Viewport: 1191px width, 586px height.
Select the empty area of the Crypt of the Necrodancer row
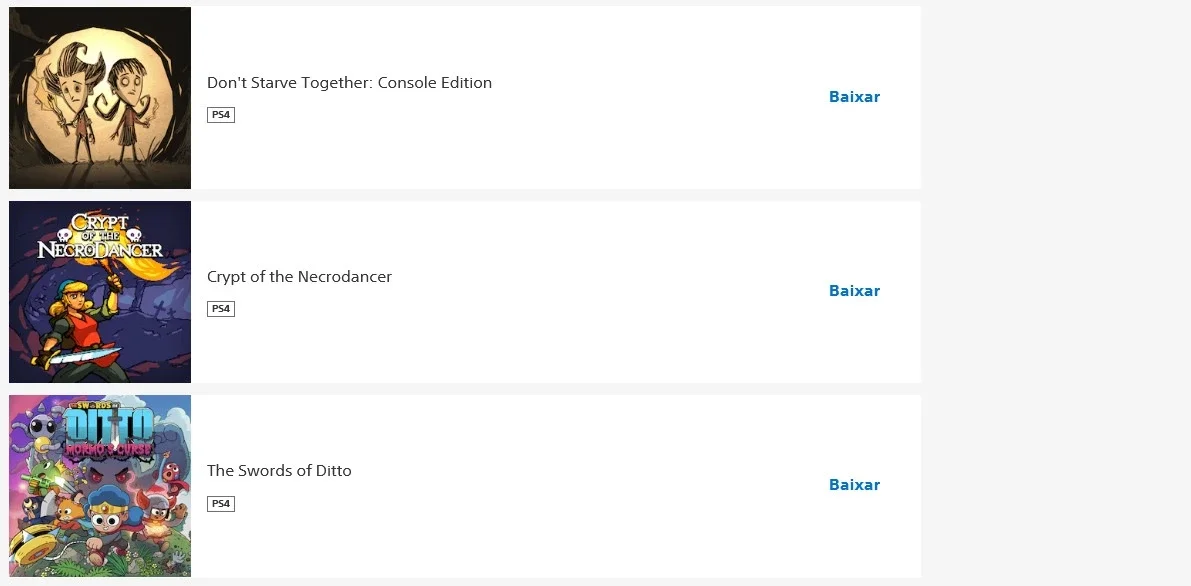pyautogui.click(x=653, y=292)
